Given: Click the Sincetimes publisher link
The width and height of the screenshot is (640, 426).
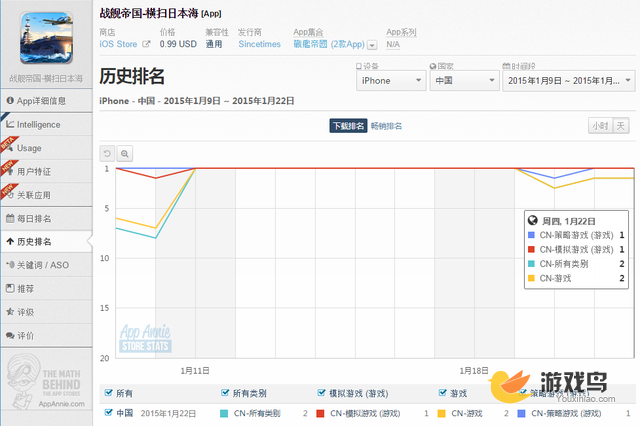Looking at the screenshot, I should pyautogui.click(x=259, y=44).
